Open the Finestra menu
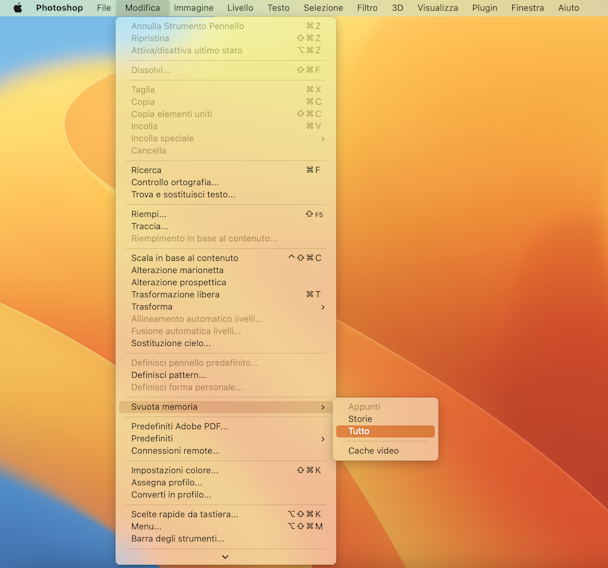This screenshot has height=568, width=608. 527,8
